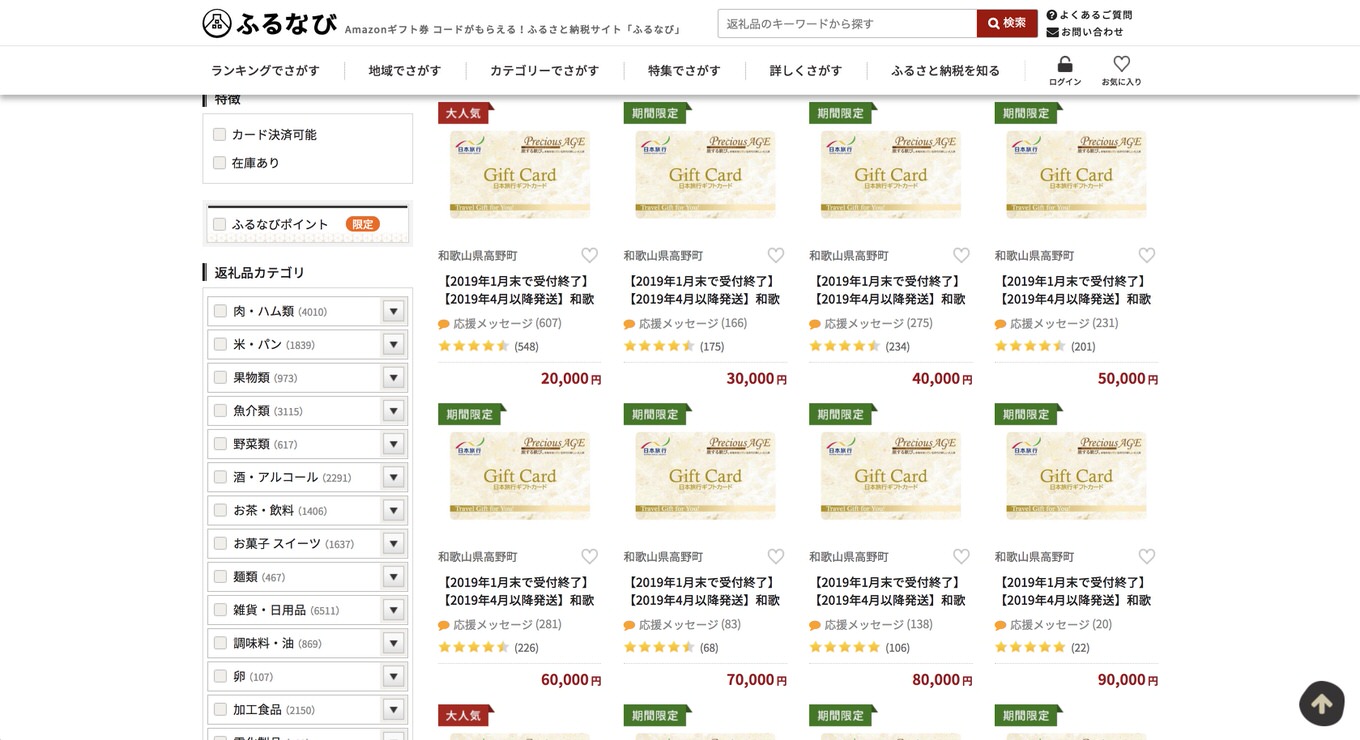
Task: Open the 20,000円 gift card title link
Action: click(518, 290)
